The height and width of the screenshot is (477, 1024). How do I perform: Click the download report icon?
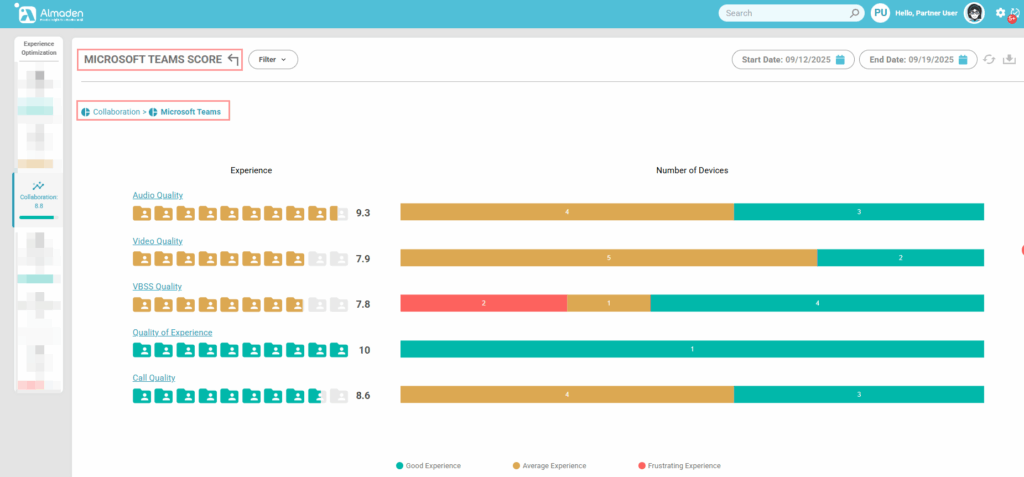click(1008, 60)
